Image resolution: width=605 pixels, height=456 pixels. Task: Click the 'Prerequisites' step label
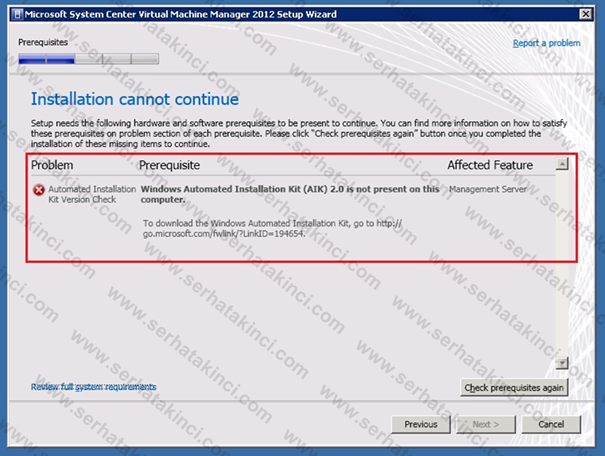point(43,42)
